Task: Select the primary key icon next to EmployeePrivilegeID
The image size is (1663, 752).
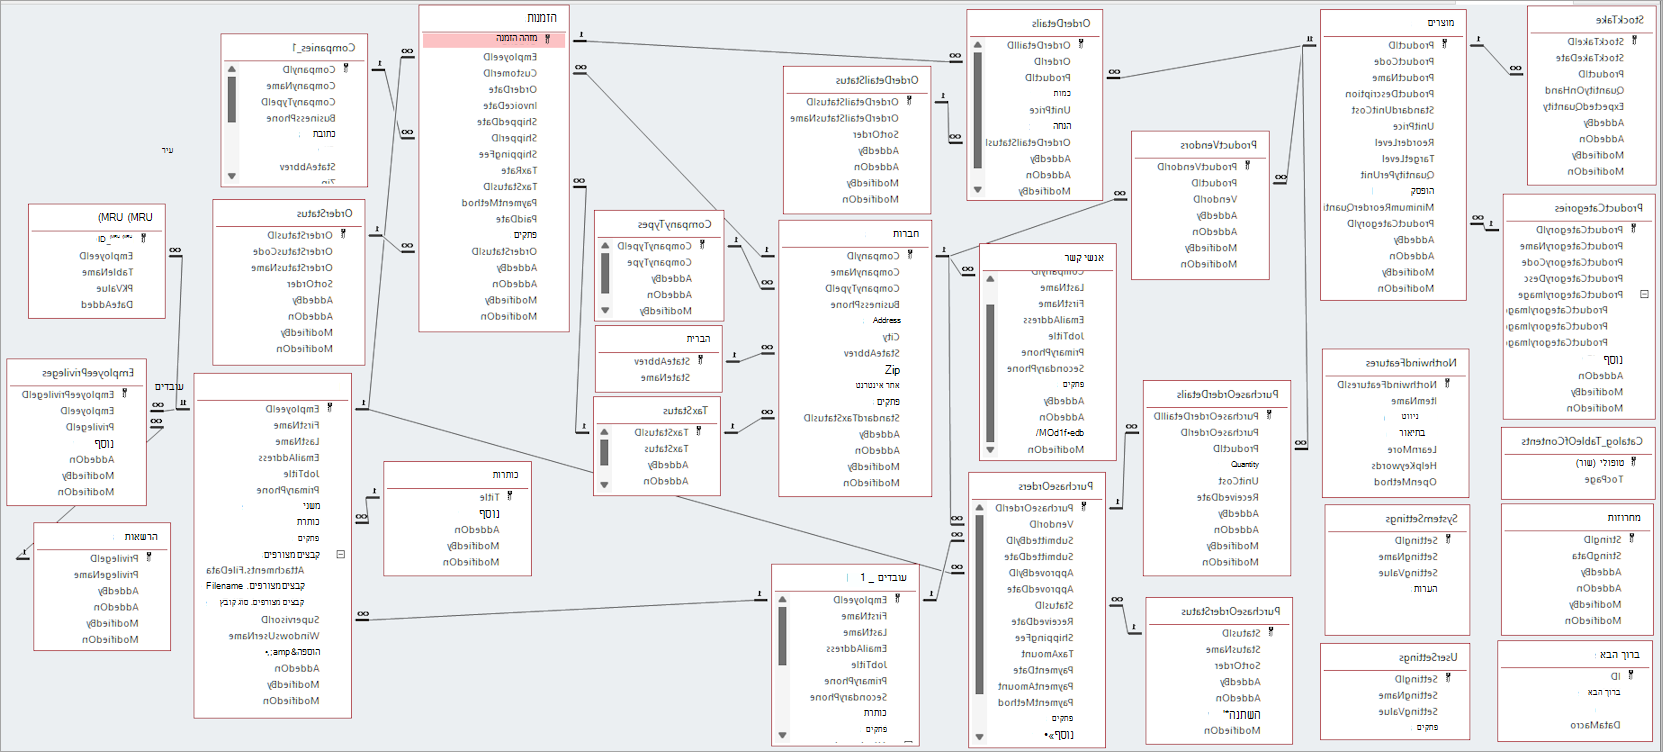Action: click(124, 394)
